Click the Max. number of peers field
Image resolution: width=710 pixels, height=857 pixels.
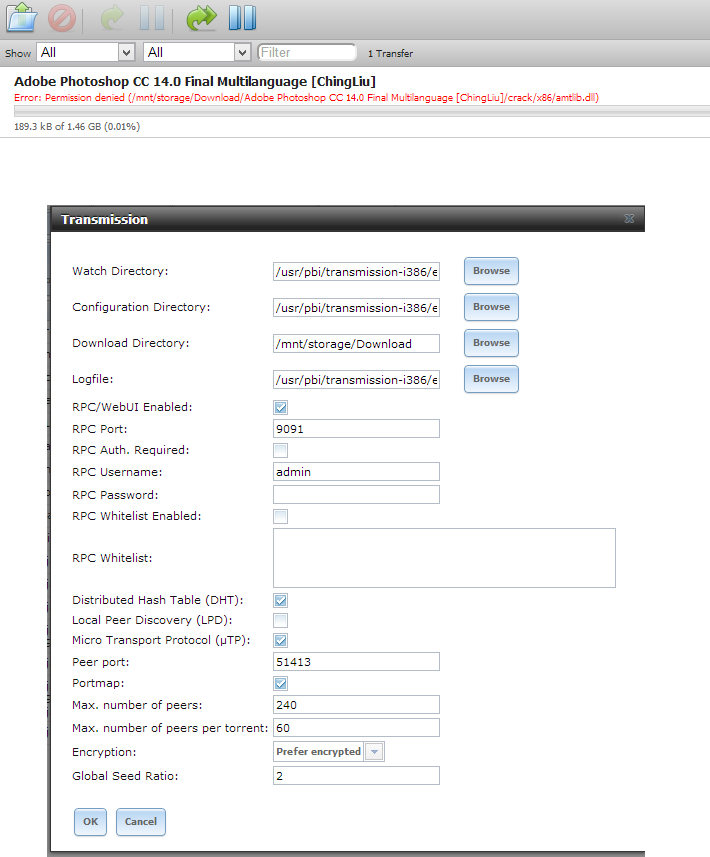point(356,705)
